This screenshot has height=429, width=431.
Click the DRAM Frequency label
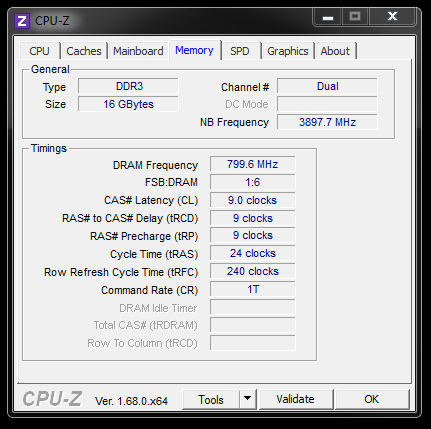(155, 165)
